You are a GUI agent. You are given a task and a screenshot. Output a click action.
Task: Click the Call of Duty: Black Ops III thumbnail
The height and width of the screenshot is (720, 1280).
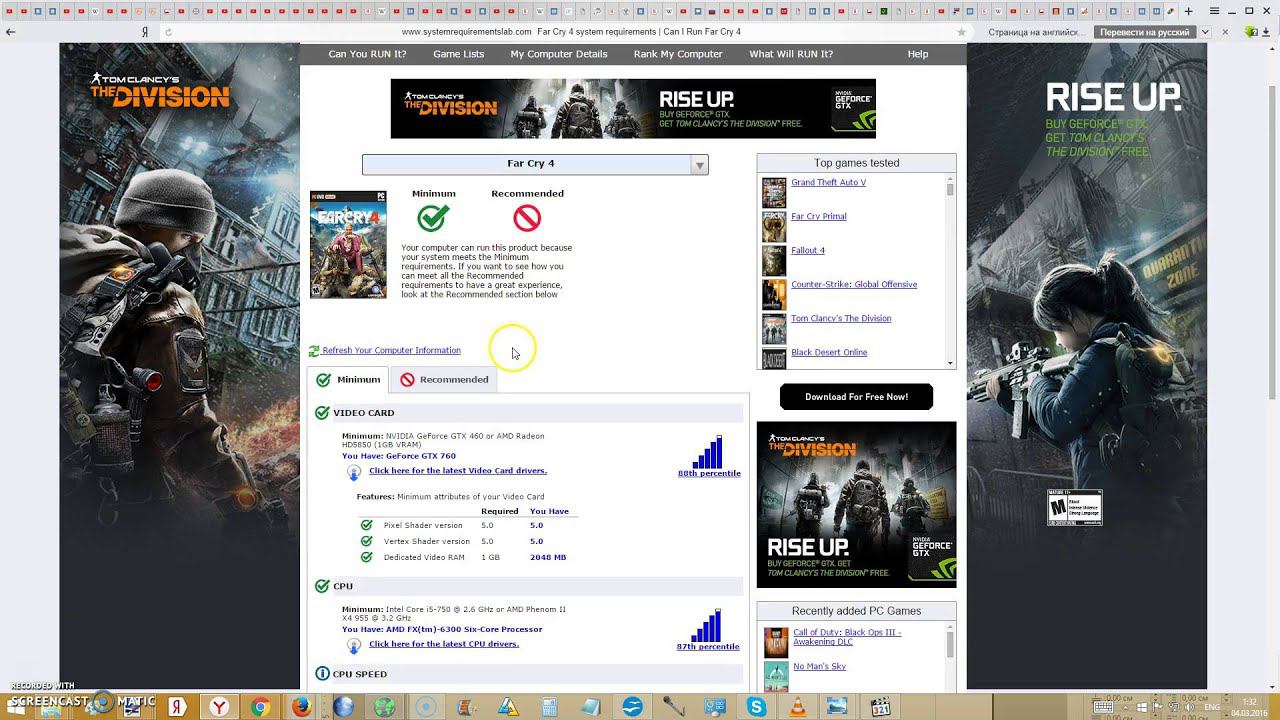pyautogui.click(x=776, y=642)
